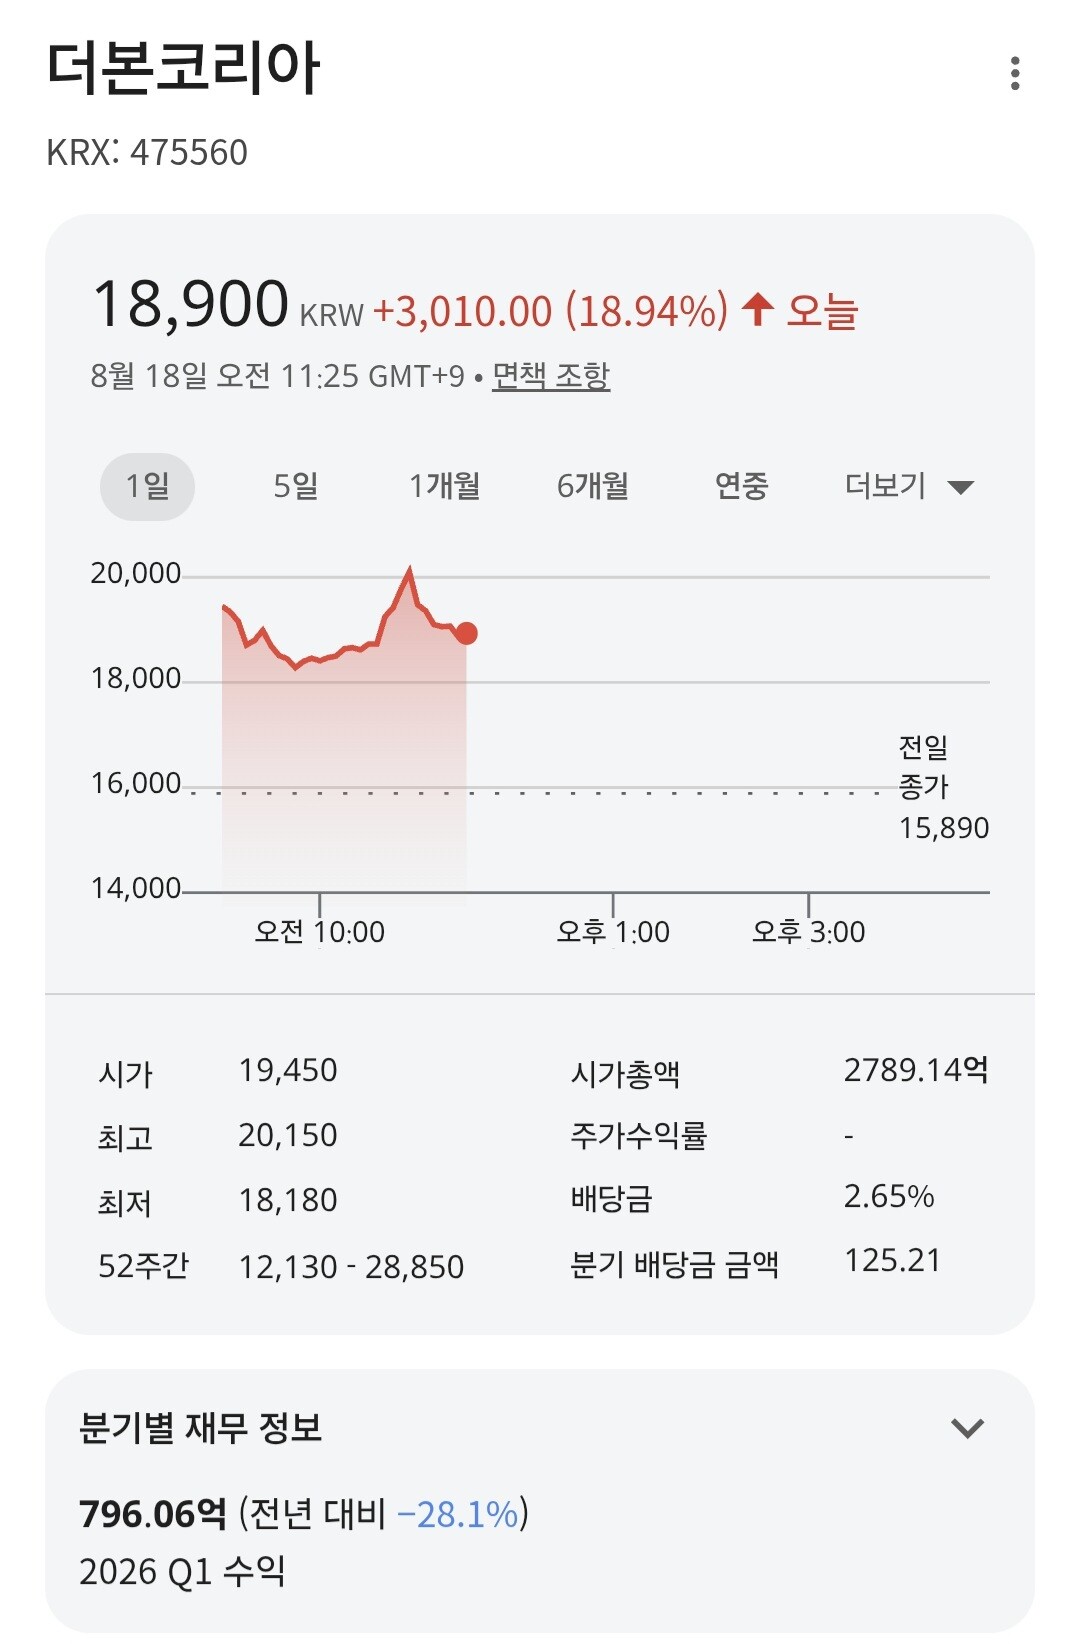The image size is (1080, 1644).
Task: Expand the 더보기 dropdown arrow
Action: pos(960,487)
